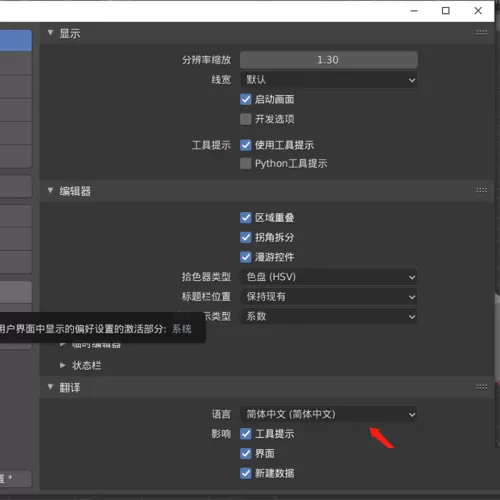Expand the 状态栏 subpanel

[63, 365]
